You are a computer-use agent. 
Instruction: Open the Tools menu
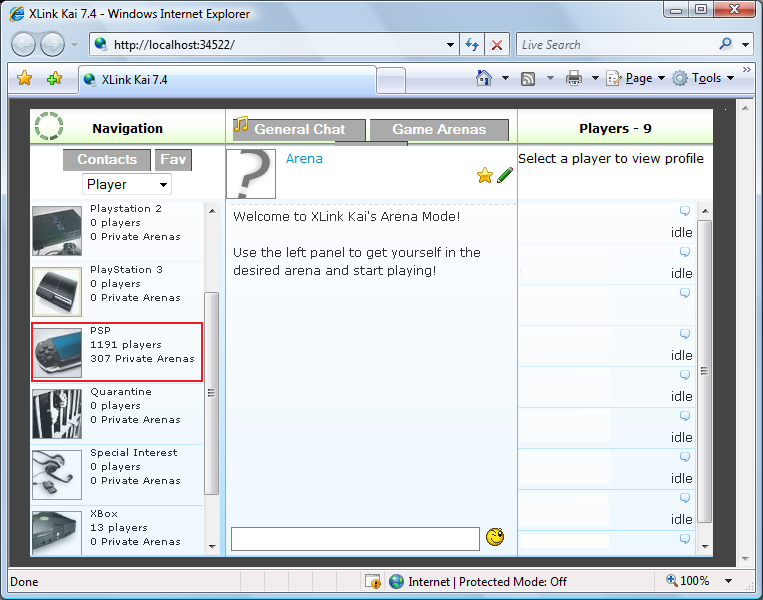(704, 78)
